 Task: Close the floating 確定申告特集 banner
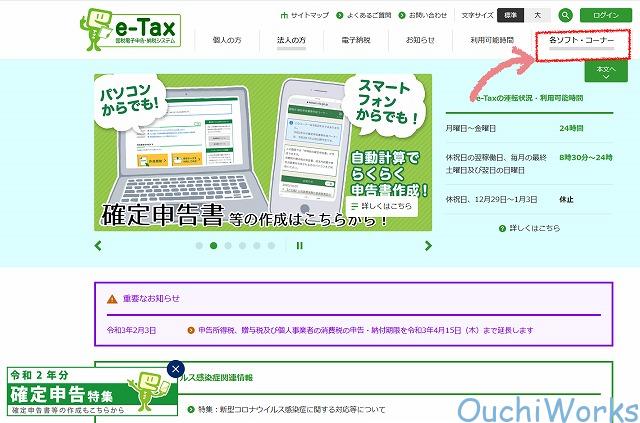(176, 369)
